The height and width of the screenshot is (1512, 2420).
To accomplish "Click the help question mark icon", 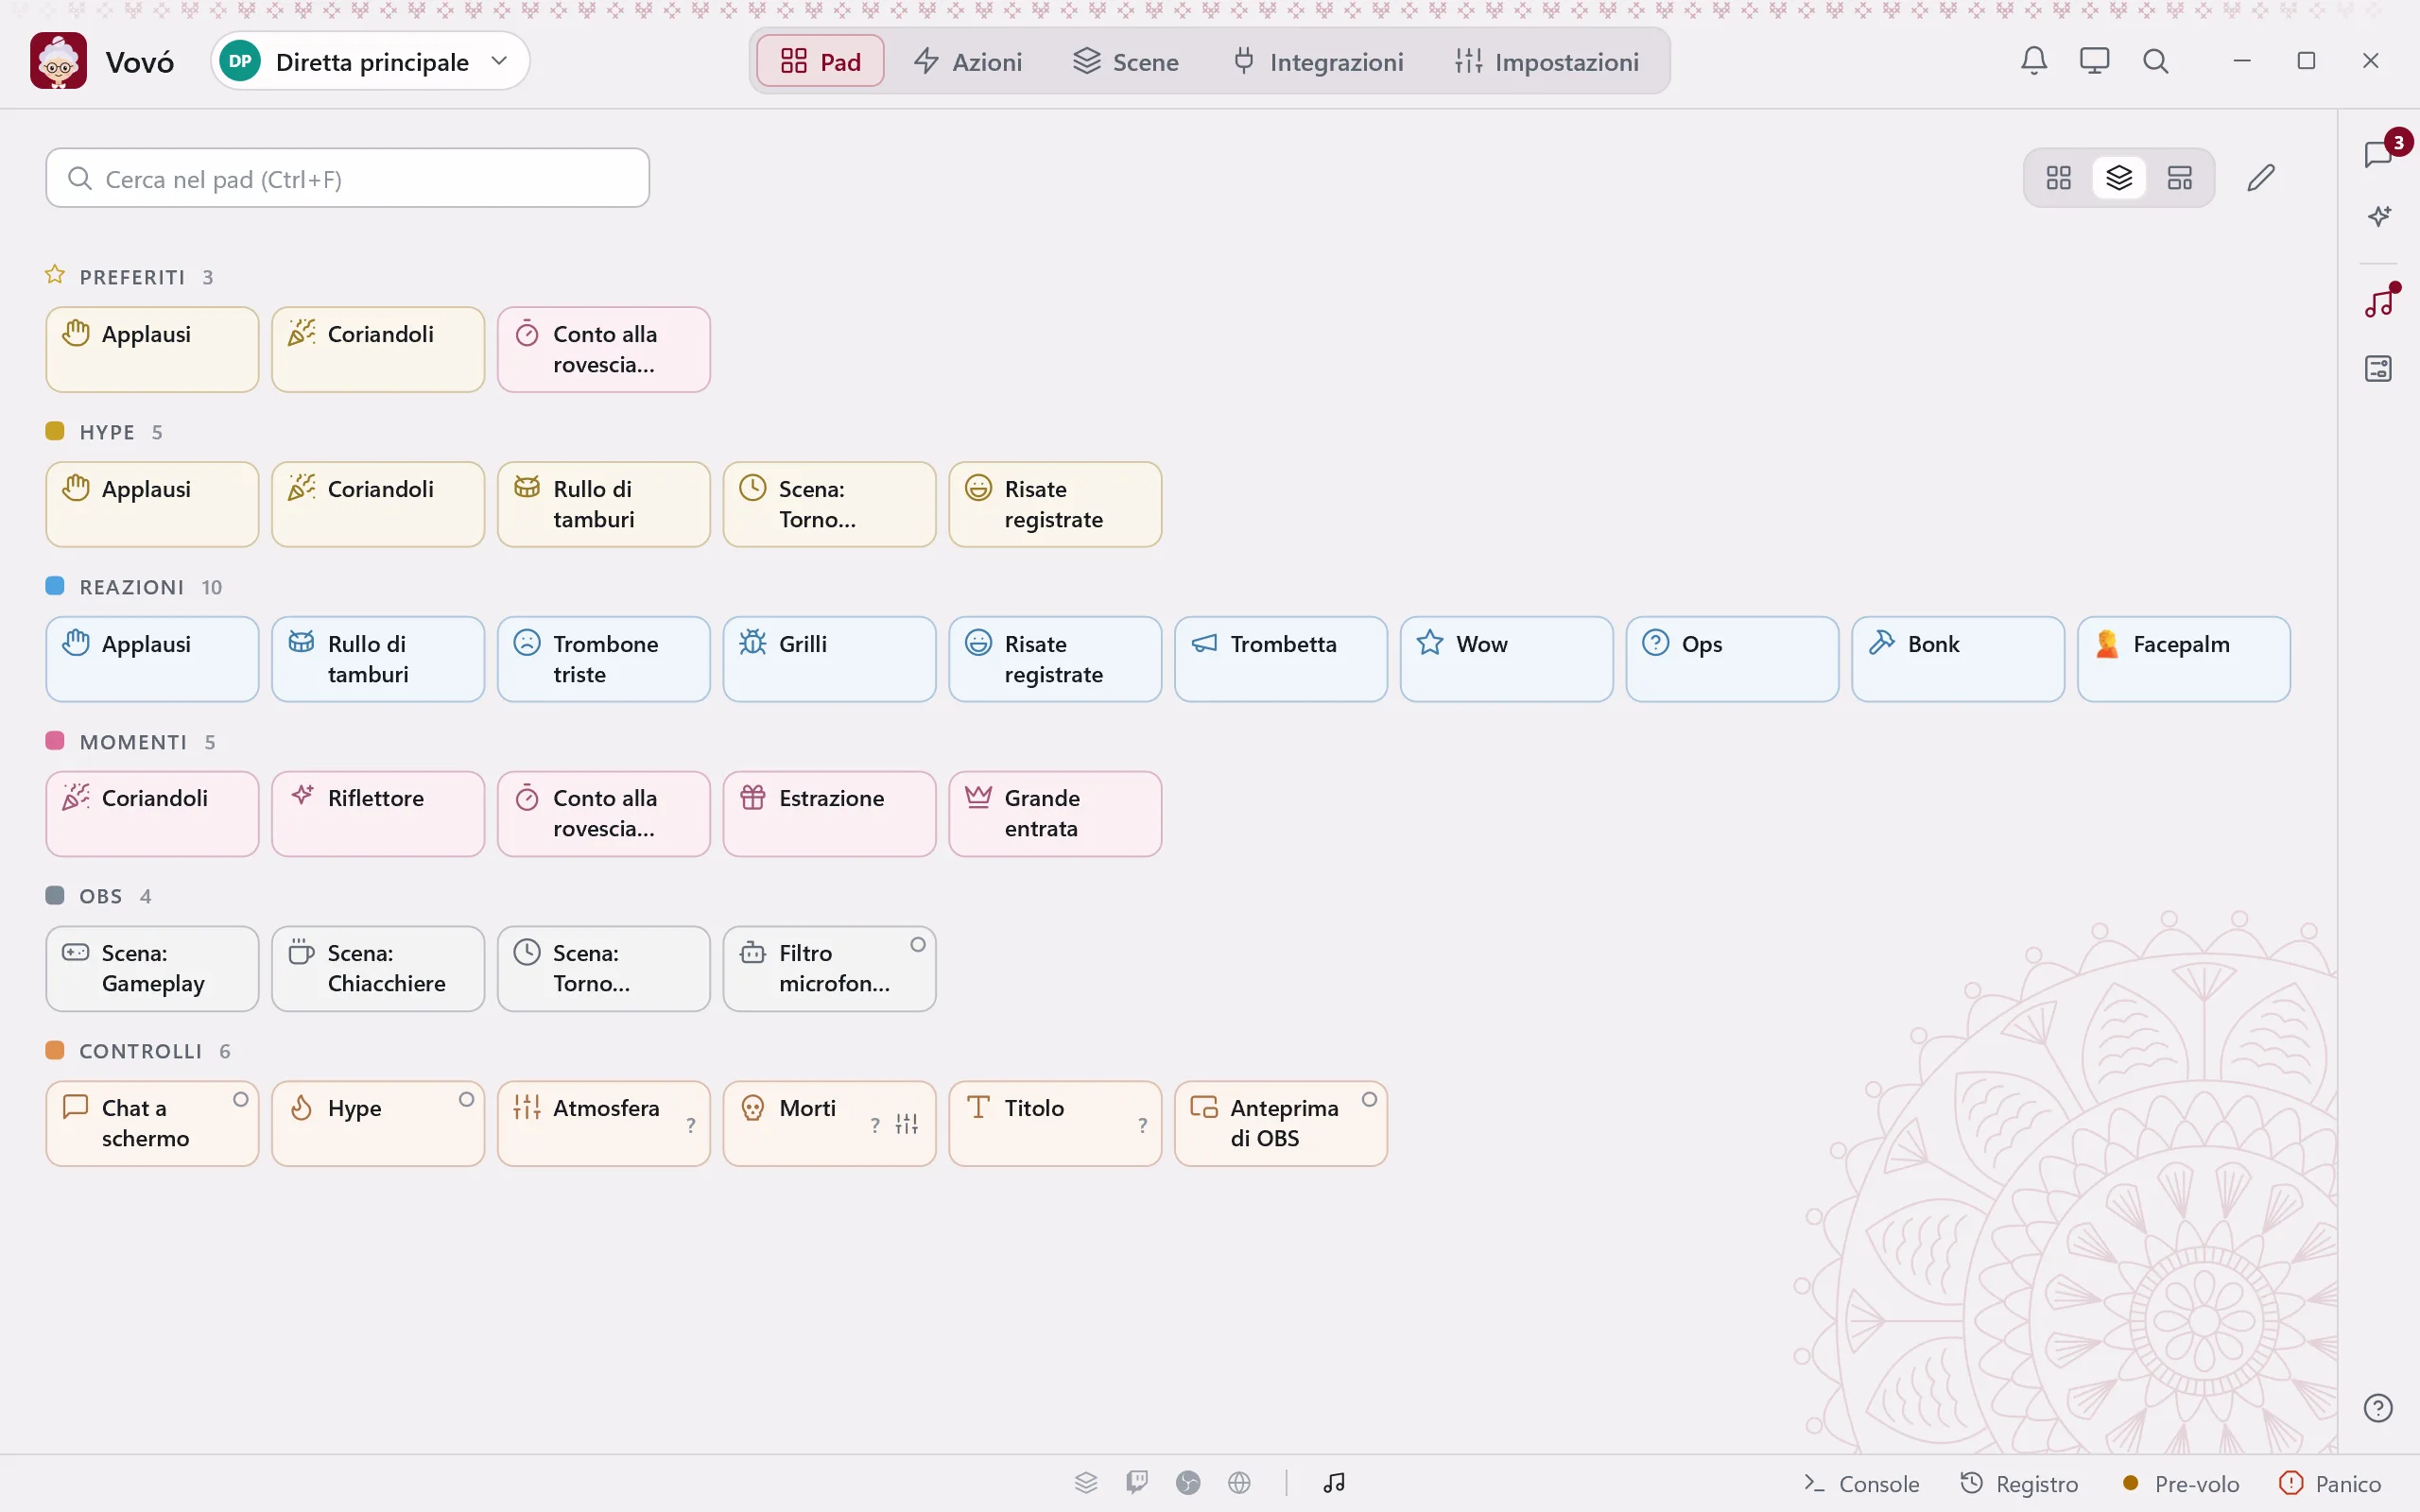I will [2378, 1408].
